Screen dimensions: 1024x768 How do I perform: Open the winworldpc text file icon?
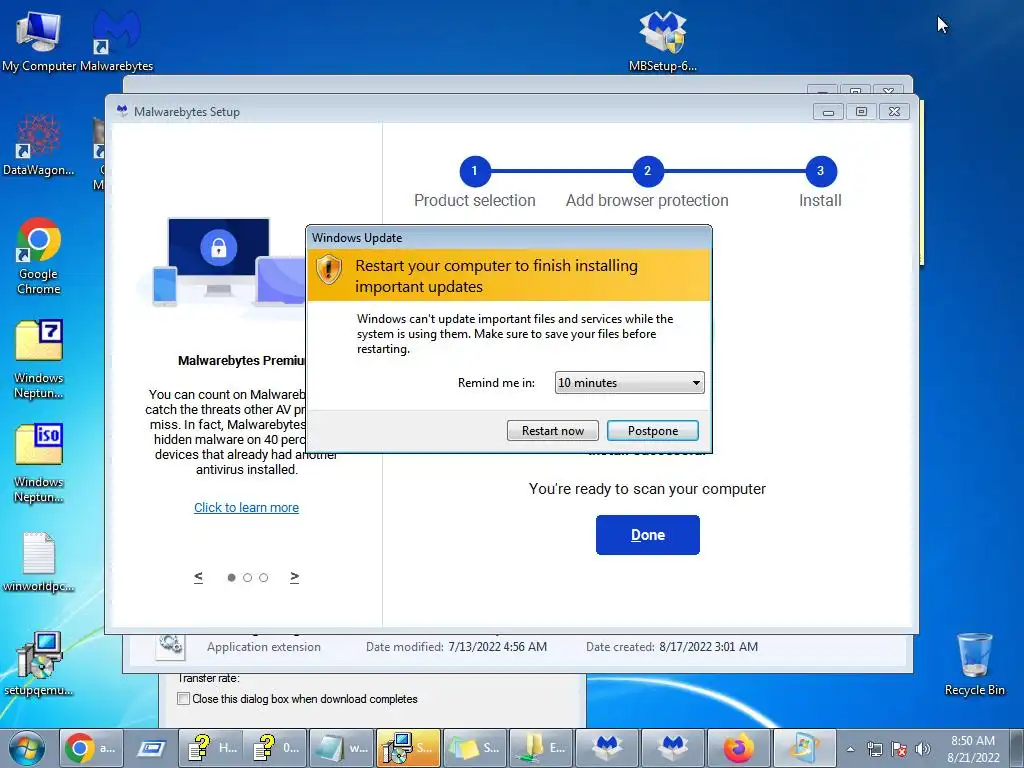click(x=39, y=562)
